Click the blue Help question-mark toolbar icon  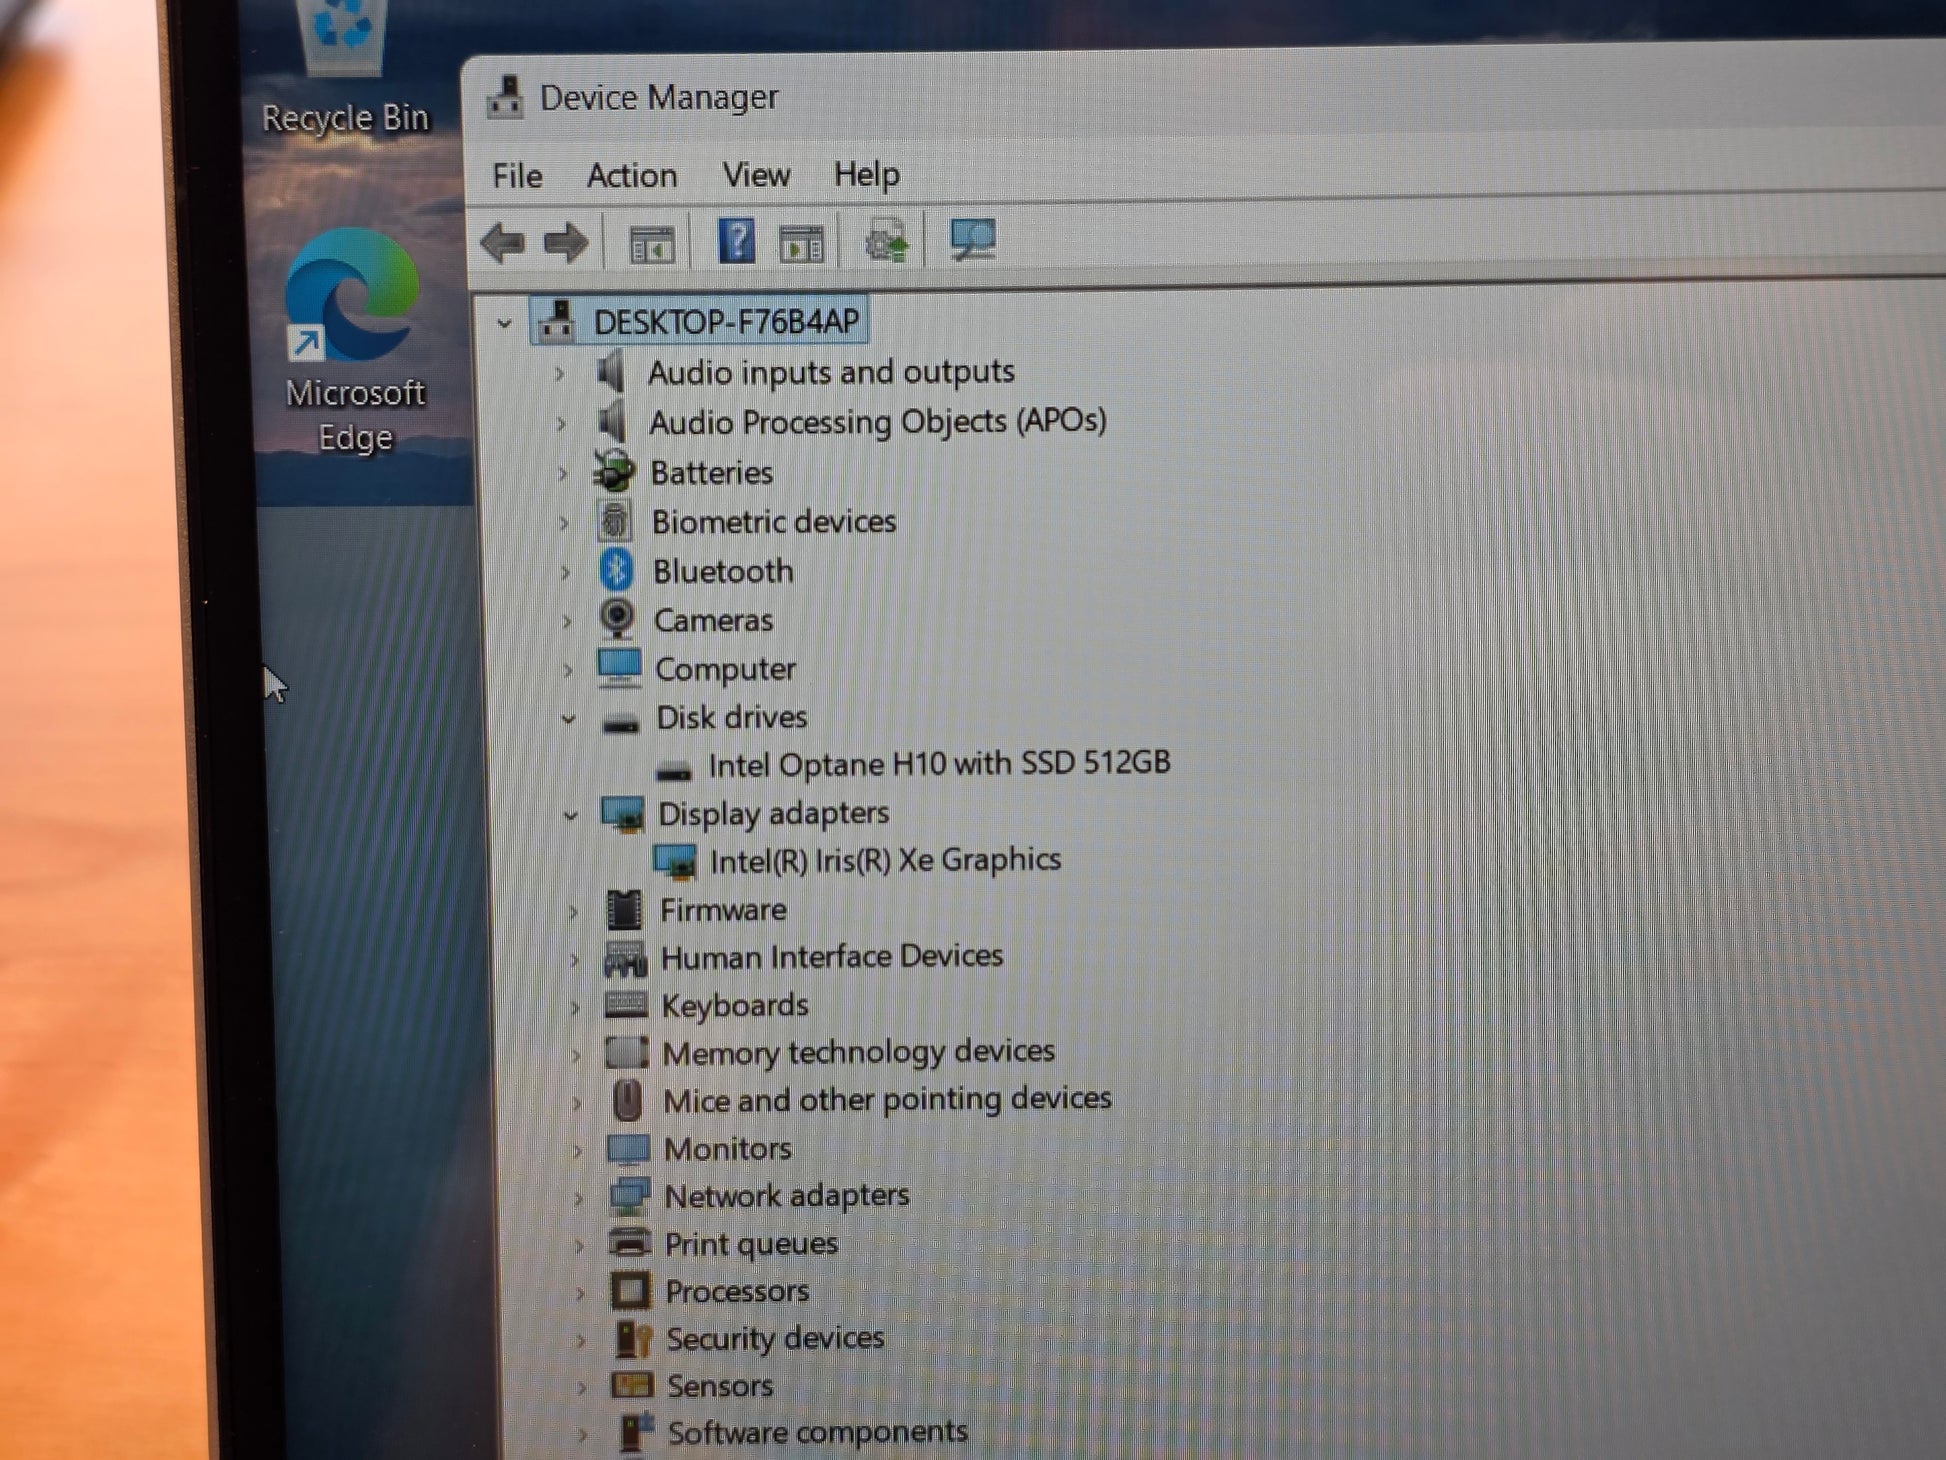pos(737,241)
